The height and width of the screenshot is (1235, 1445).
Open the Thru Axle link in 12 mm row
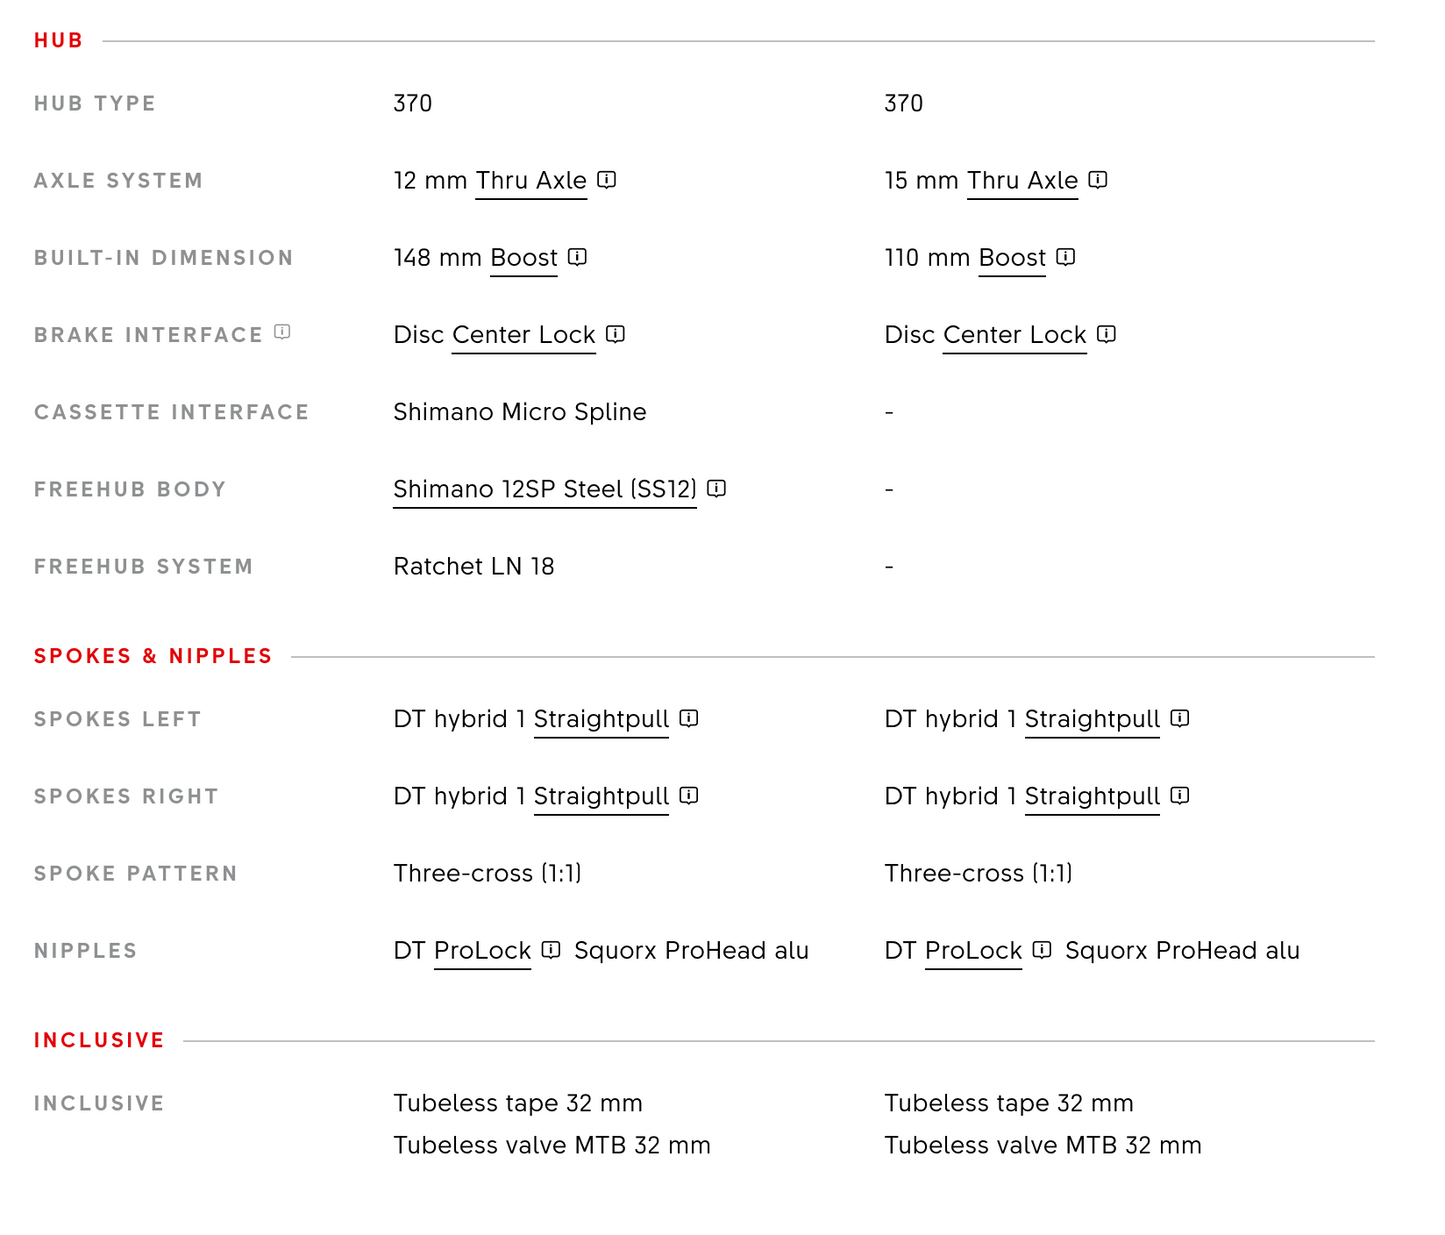(x=531, y=181)
